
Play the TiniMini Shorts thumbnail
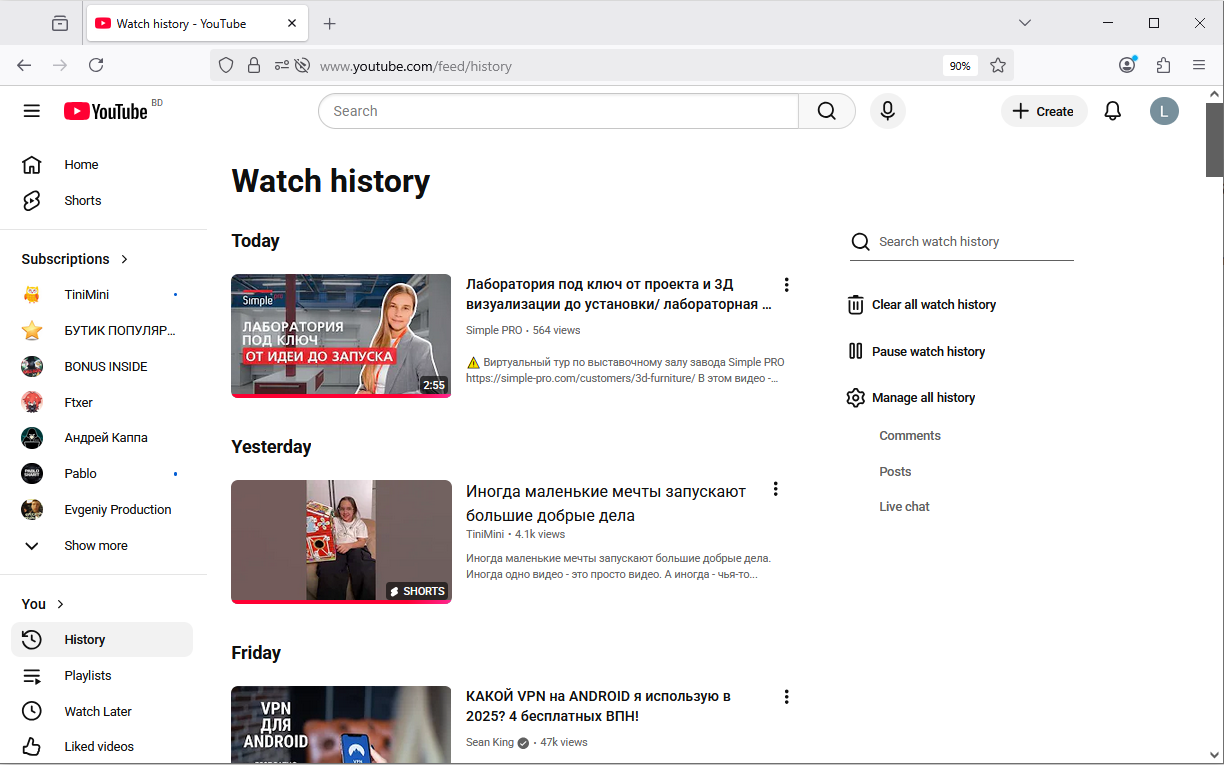pos(341,542)
